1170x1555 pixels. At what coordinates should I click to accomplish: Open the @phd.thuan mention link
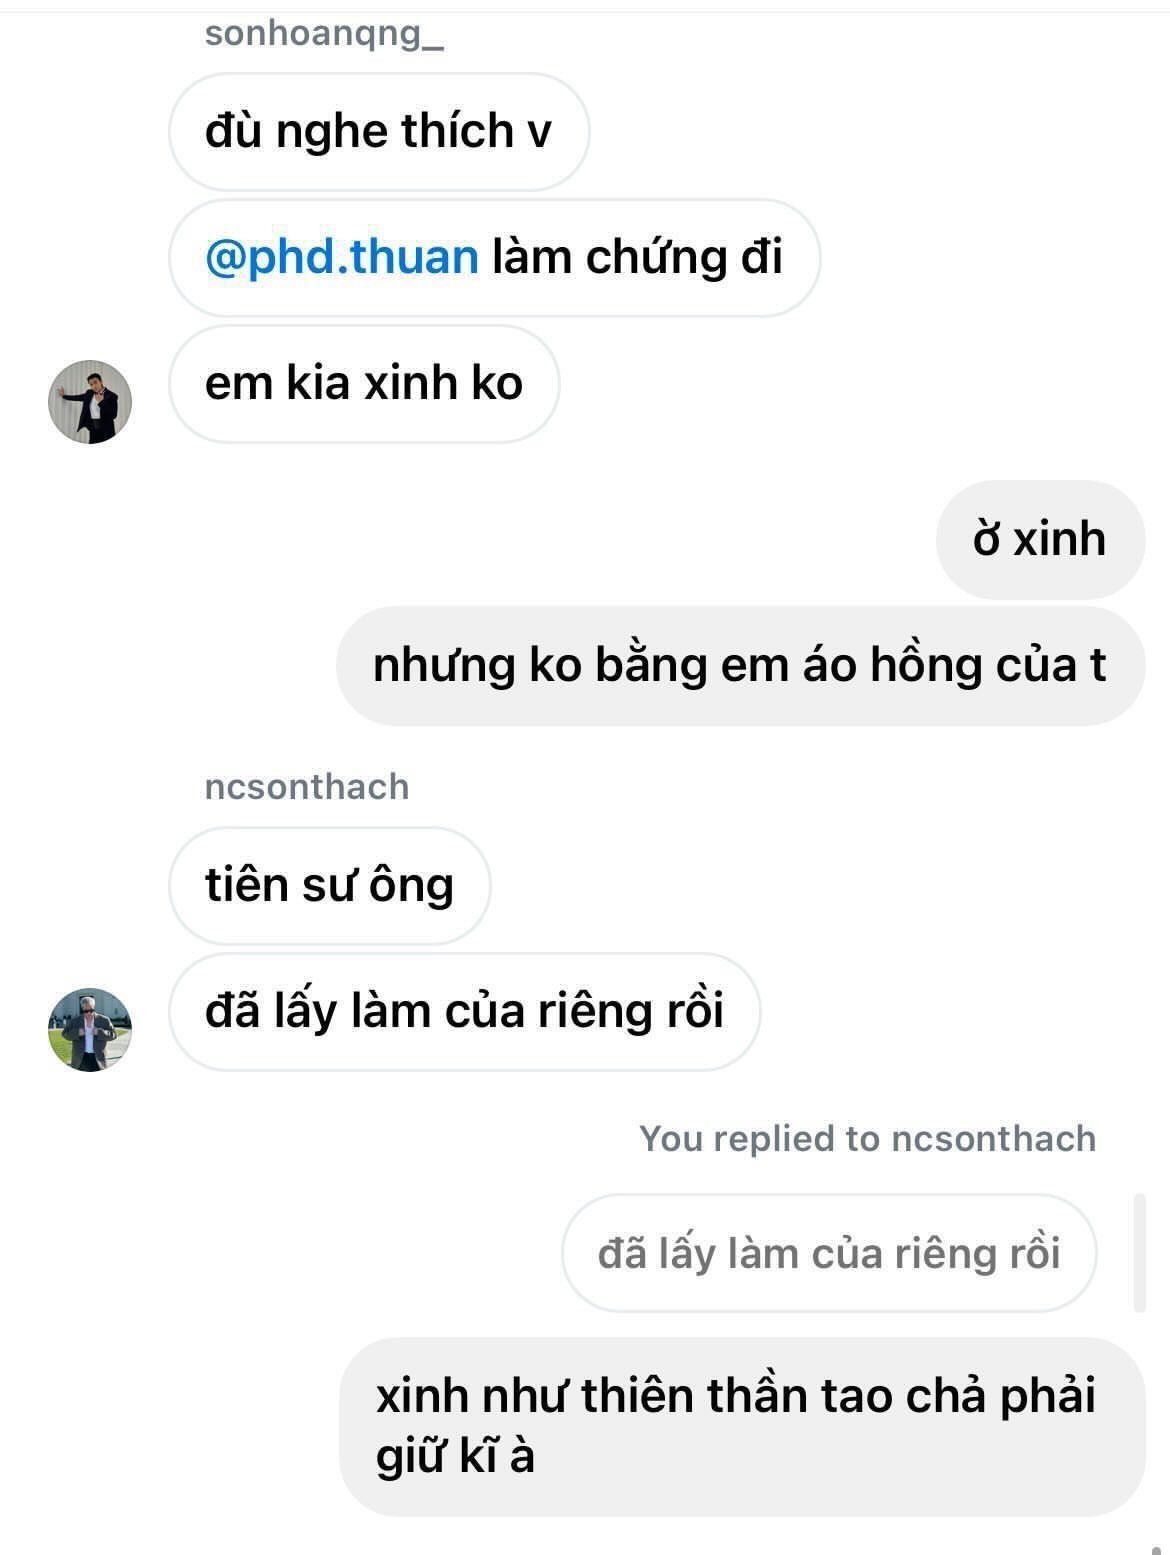click(x=342, y=257)
